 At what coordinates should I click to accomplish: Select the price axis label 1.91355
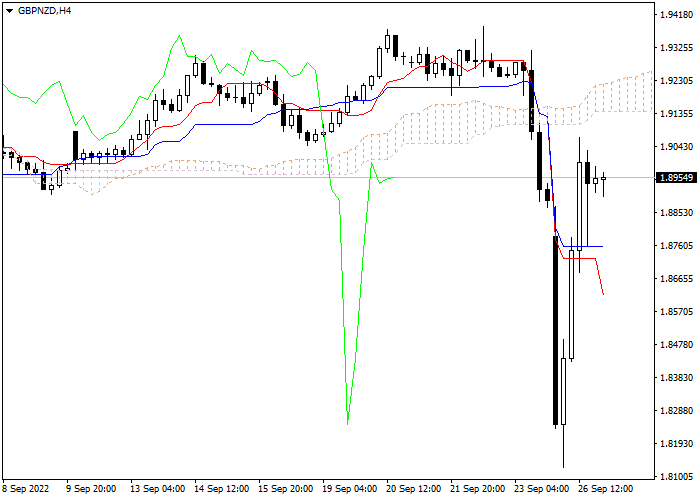(676, 114)
